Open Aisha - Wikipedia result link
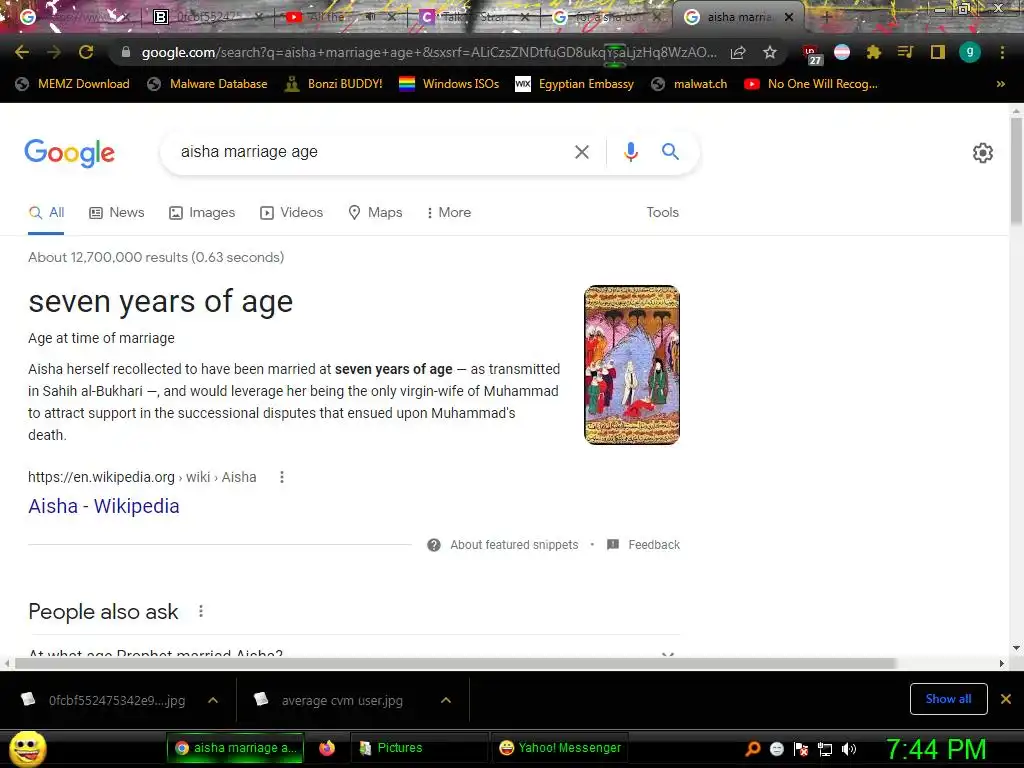 104,506
